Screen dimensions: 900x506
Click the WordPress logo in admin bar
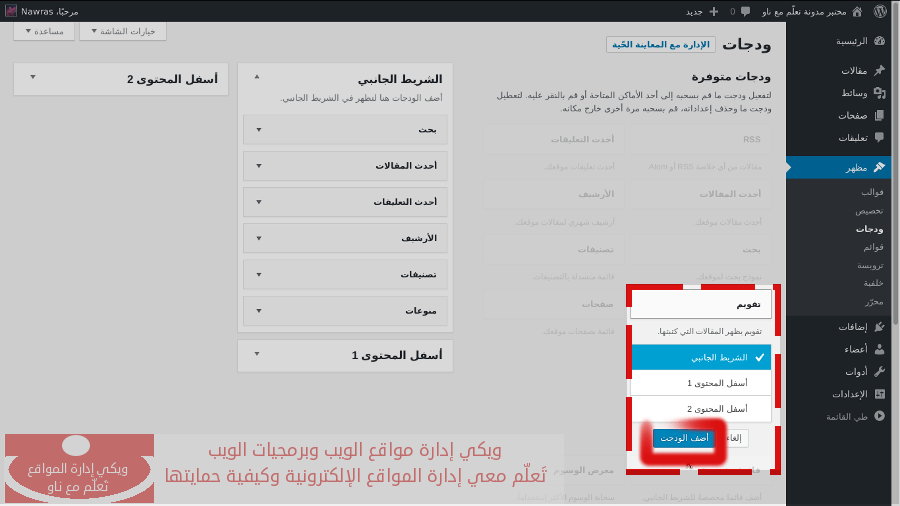pos(880,11)
